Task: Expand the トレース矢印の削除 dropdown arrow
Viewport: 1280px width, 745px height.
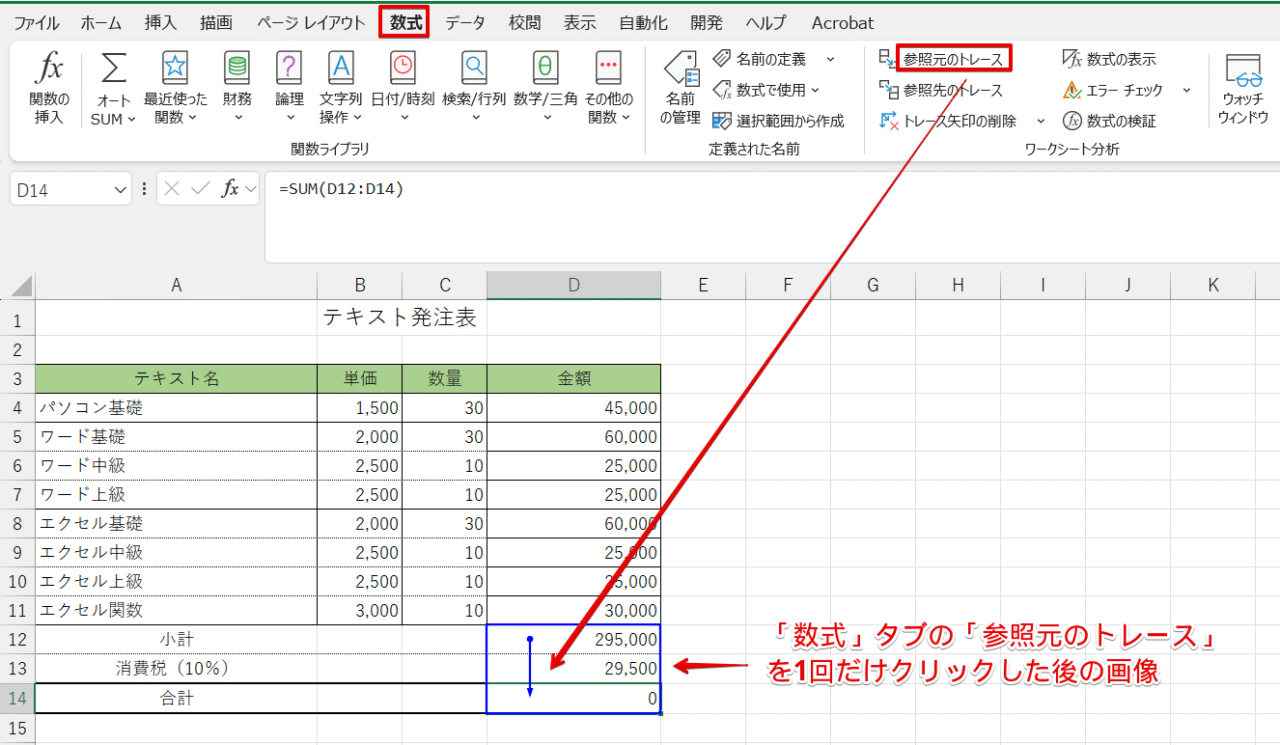Action: point(1040,121)
